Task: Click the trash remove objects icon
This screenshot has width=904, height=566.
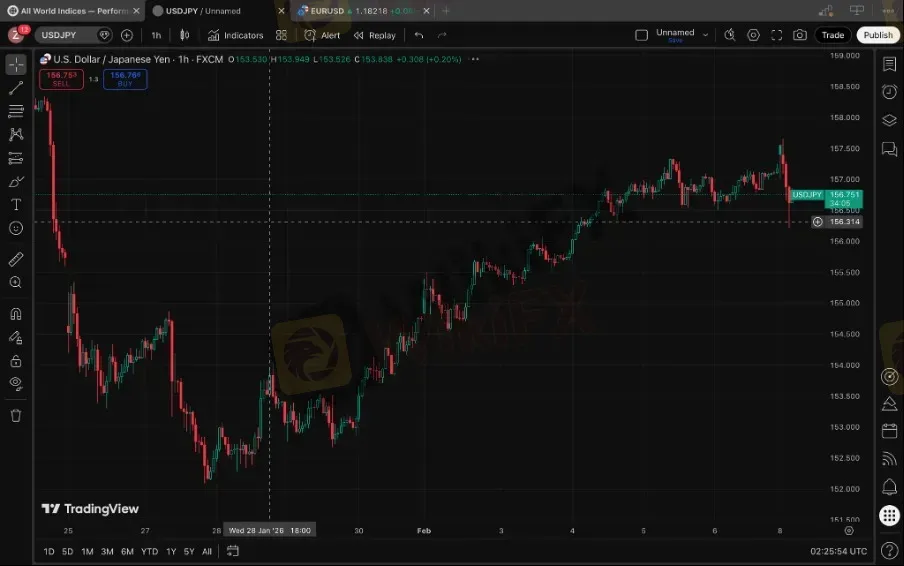Action: click(x=16, y=416)
